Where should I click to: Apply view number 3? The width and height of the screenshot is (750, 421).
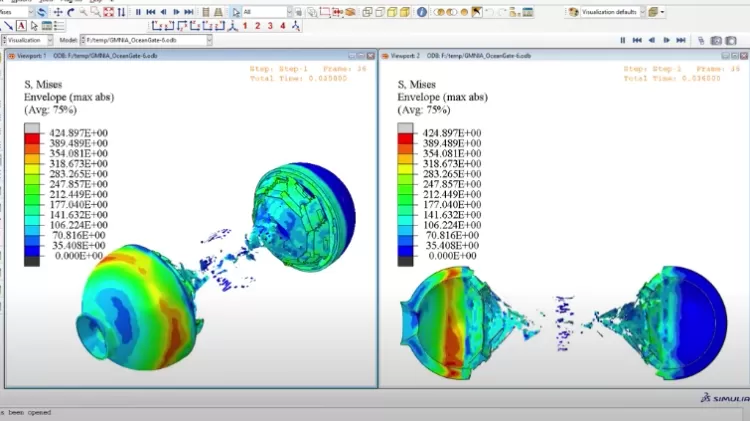tap(270, 26)
